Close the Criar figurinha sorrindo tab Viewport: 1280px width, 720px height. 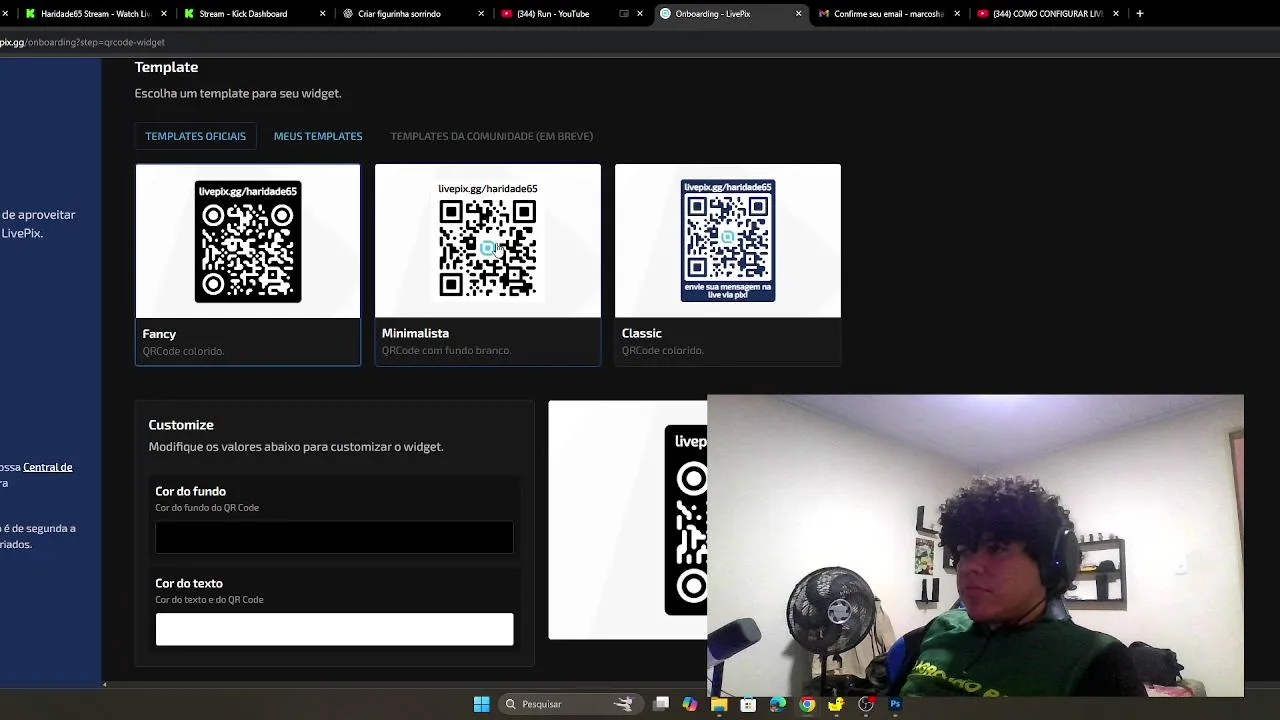[481, 14]
